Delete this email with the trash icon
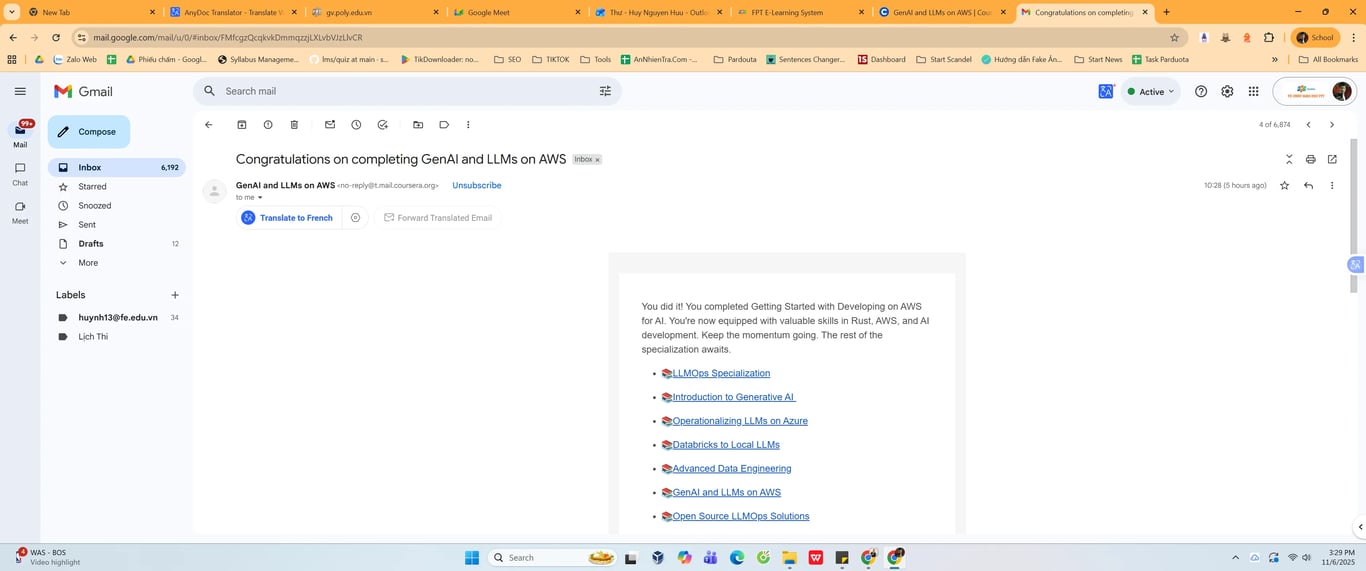 pyautogui.click(x=294, y=125)
